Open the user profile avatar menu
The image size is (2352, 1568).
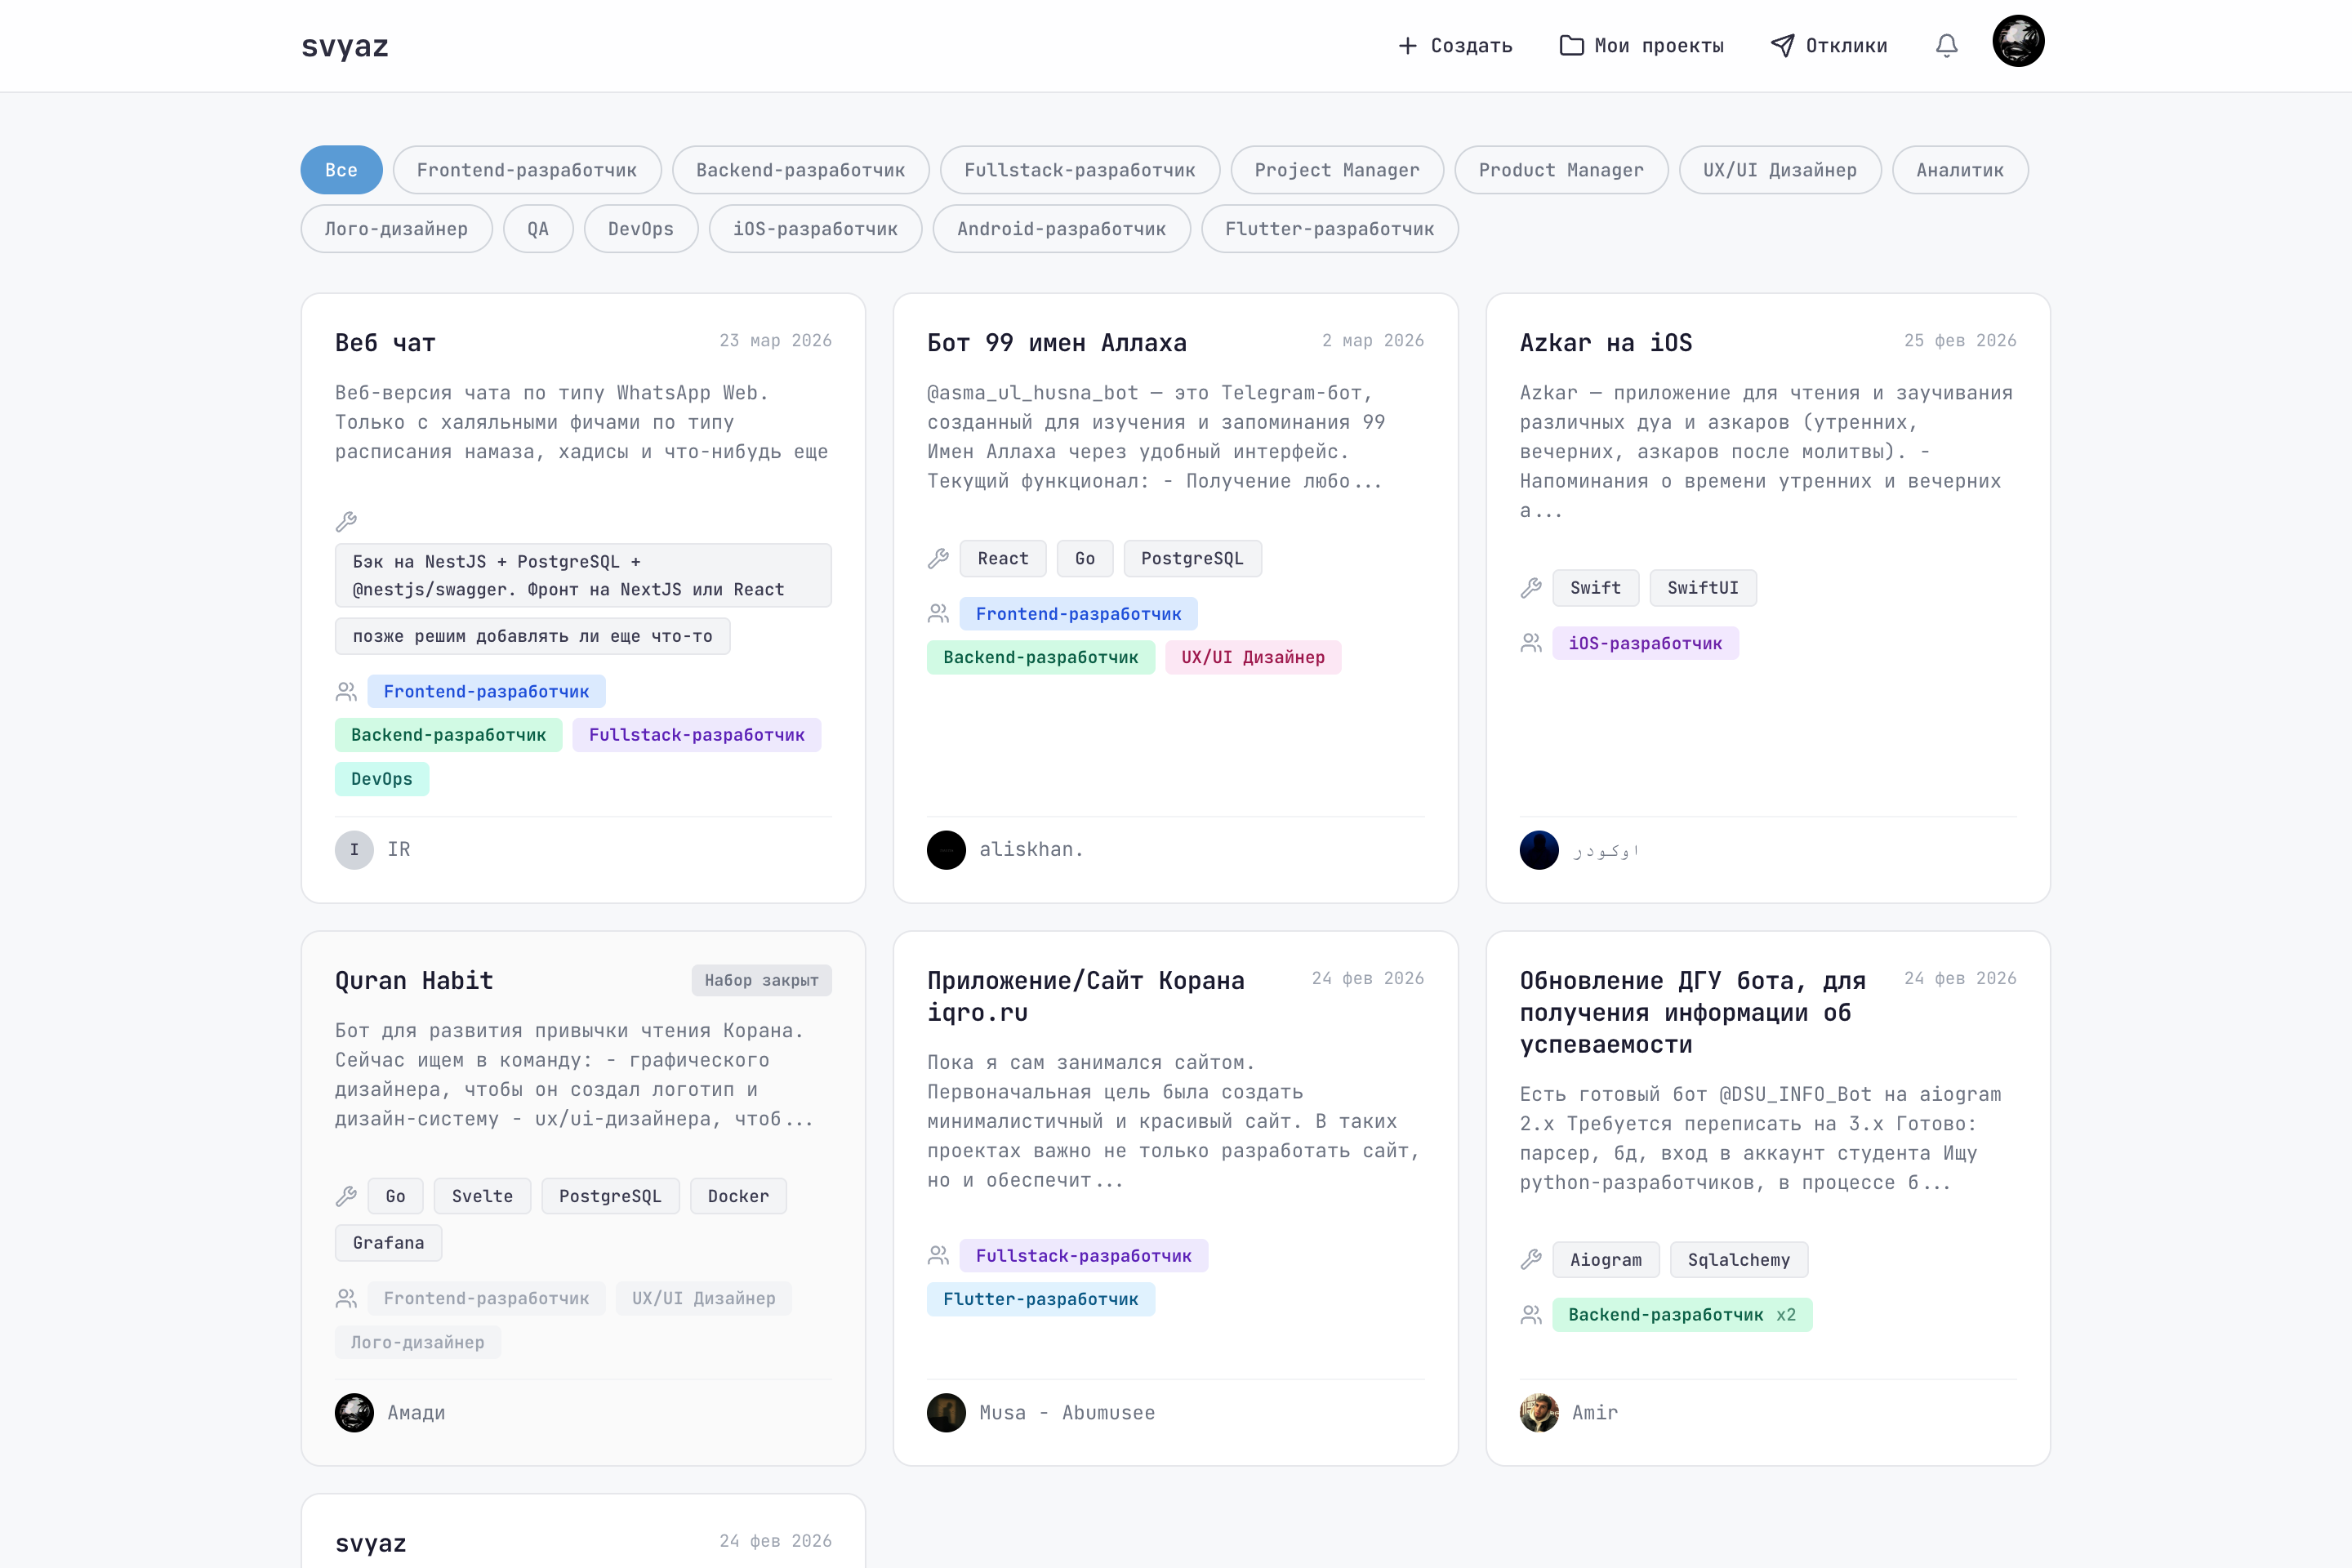tap(2018, 42)
